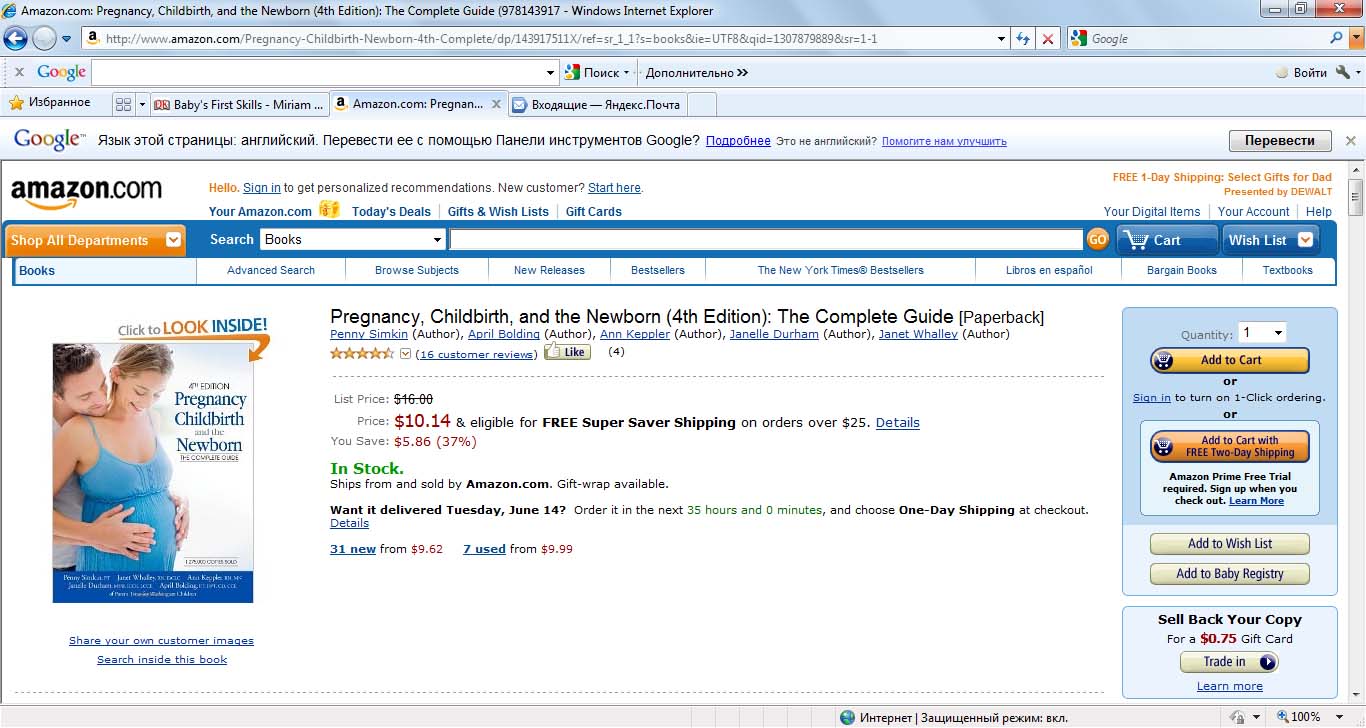Viewport: 1366px width, 728px height.
Task: Click the amazon.com logo
Action: pyautogui.click(x=86, y=193)
